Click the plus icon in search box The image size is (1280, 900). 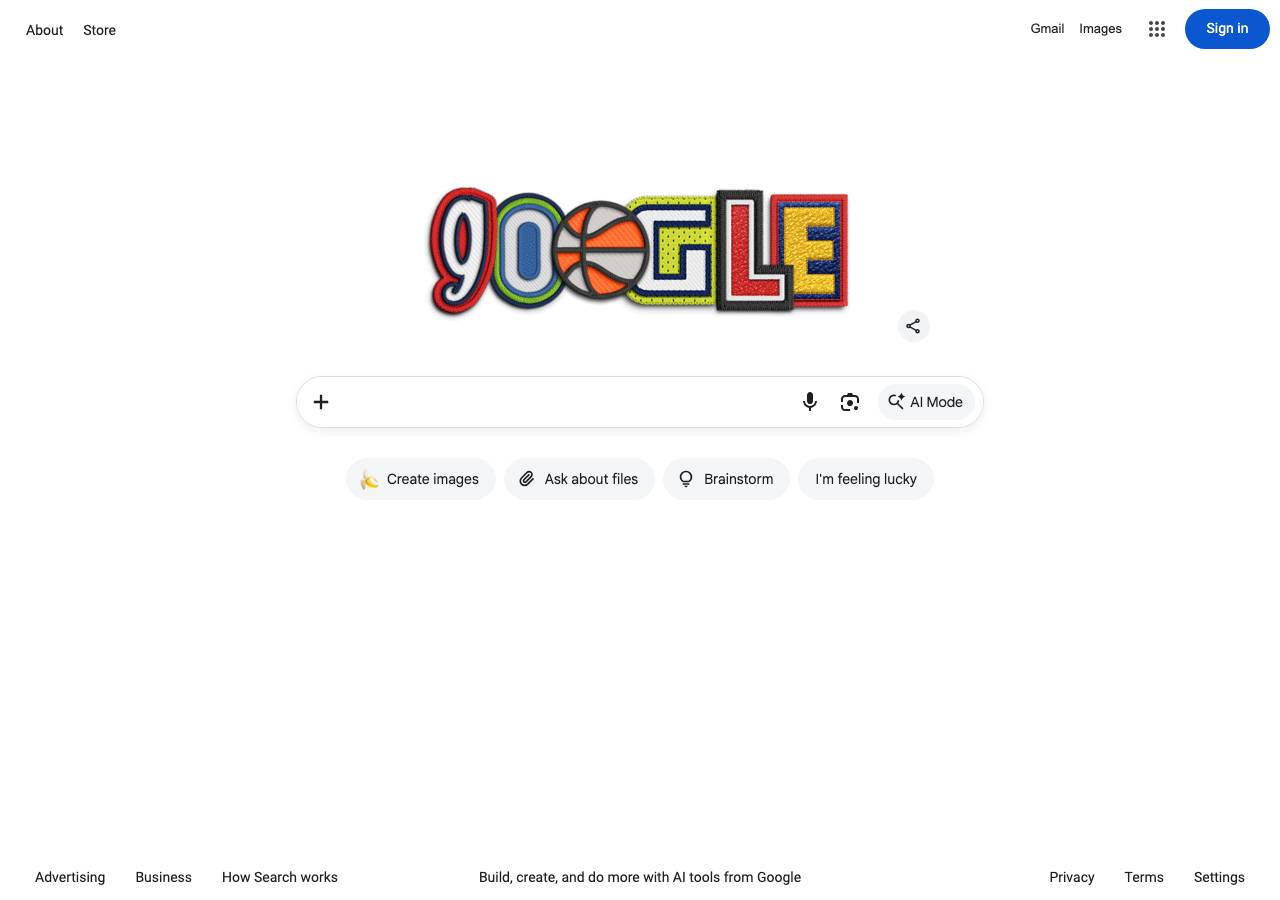point(321,402)
